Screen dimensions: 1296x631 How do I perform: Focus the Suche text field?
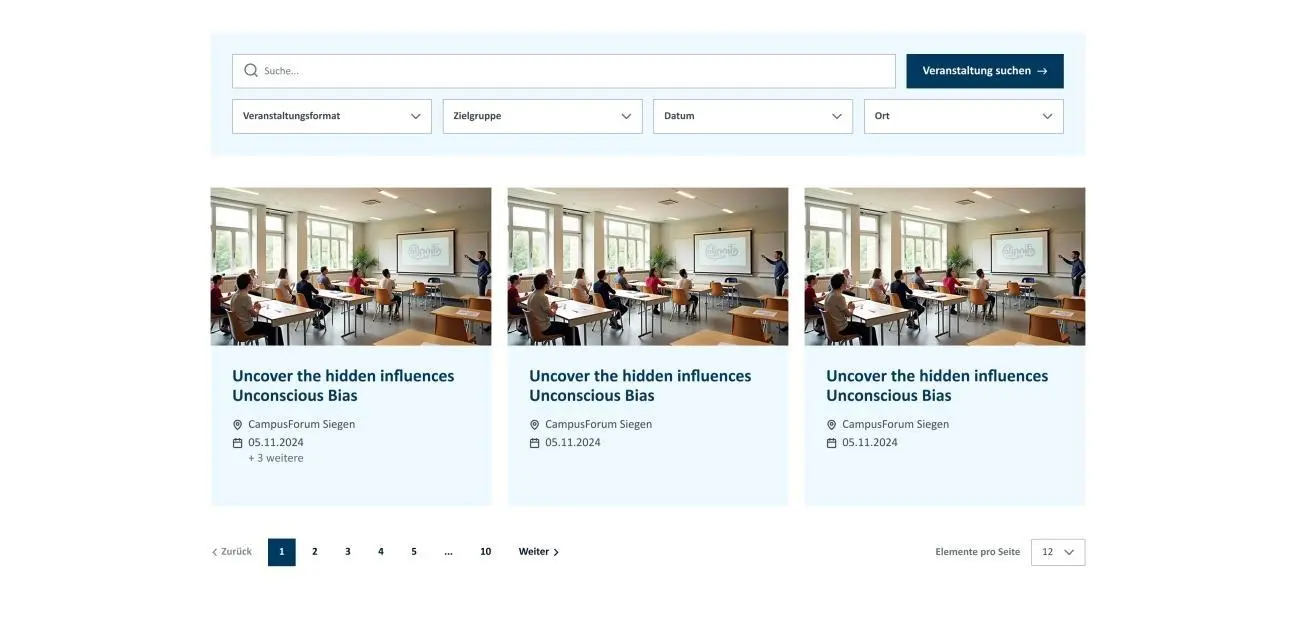[575, 71]
